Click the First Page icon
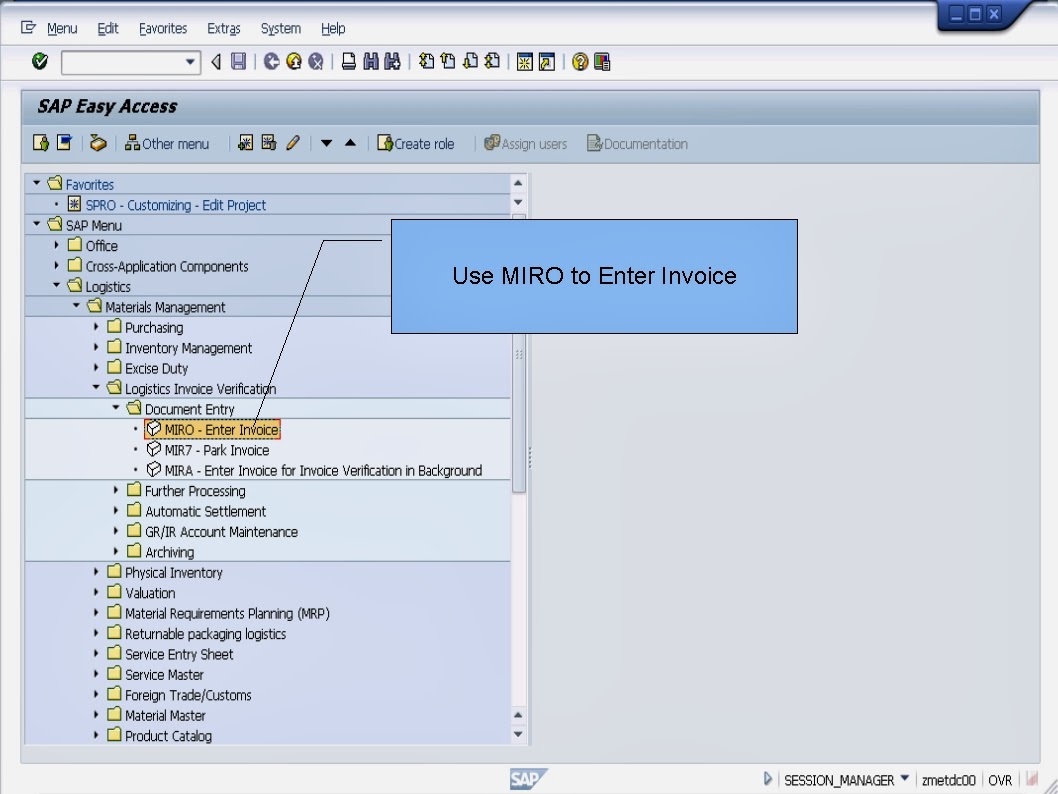 pyautogui.click(x=426, y=62)
